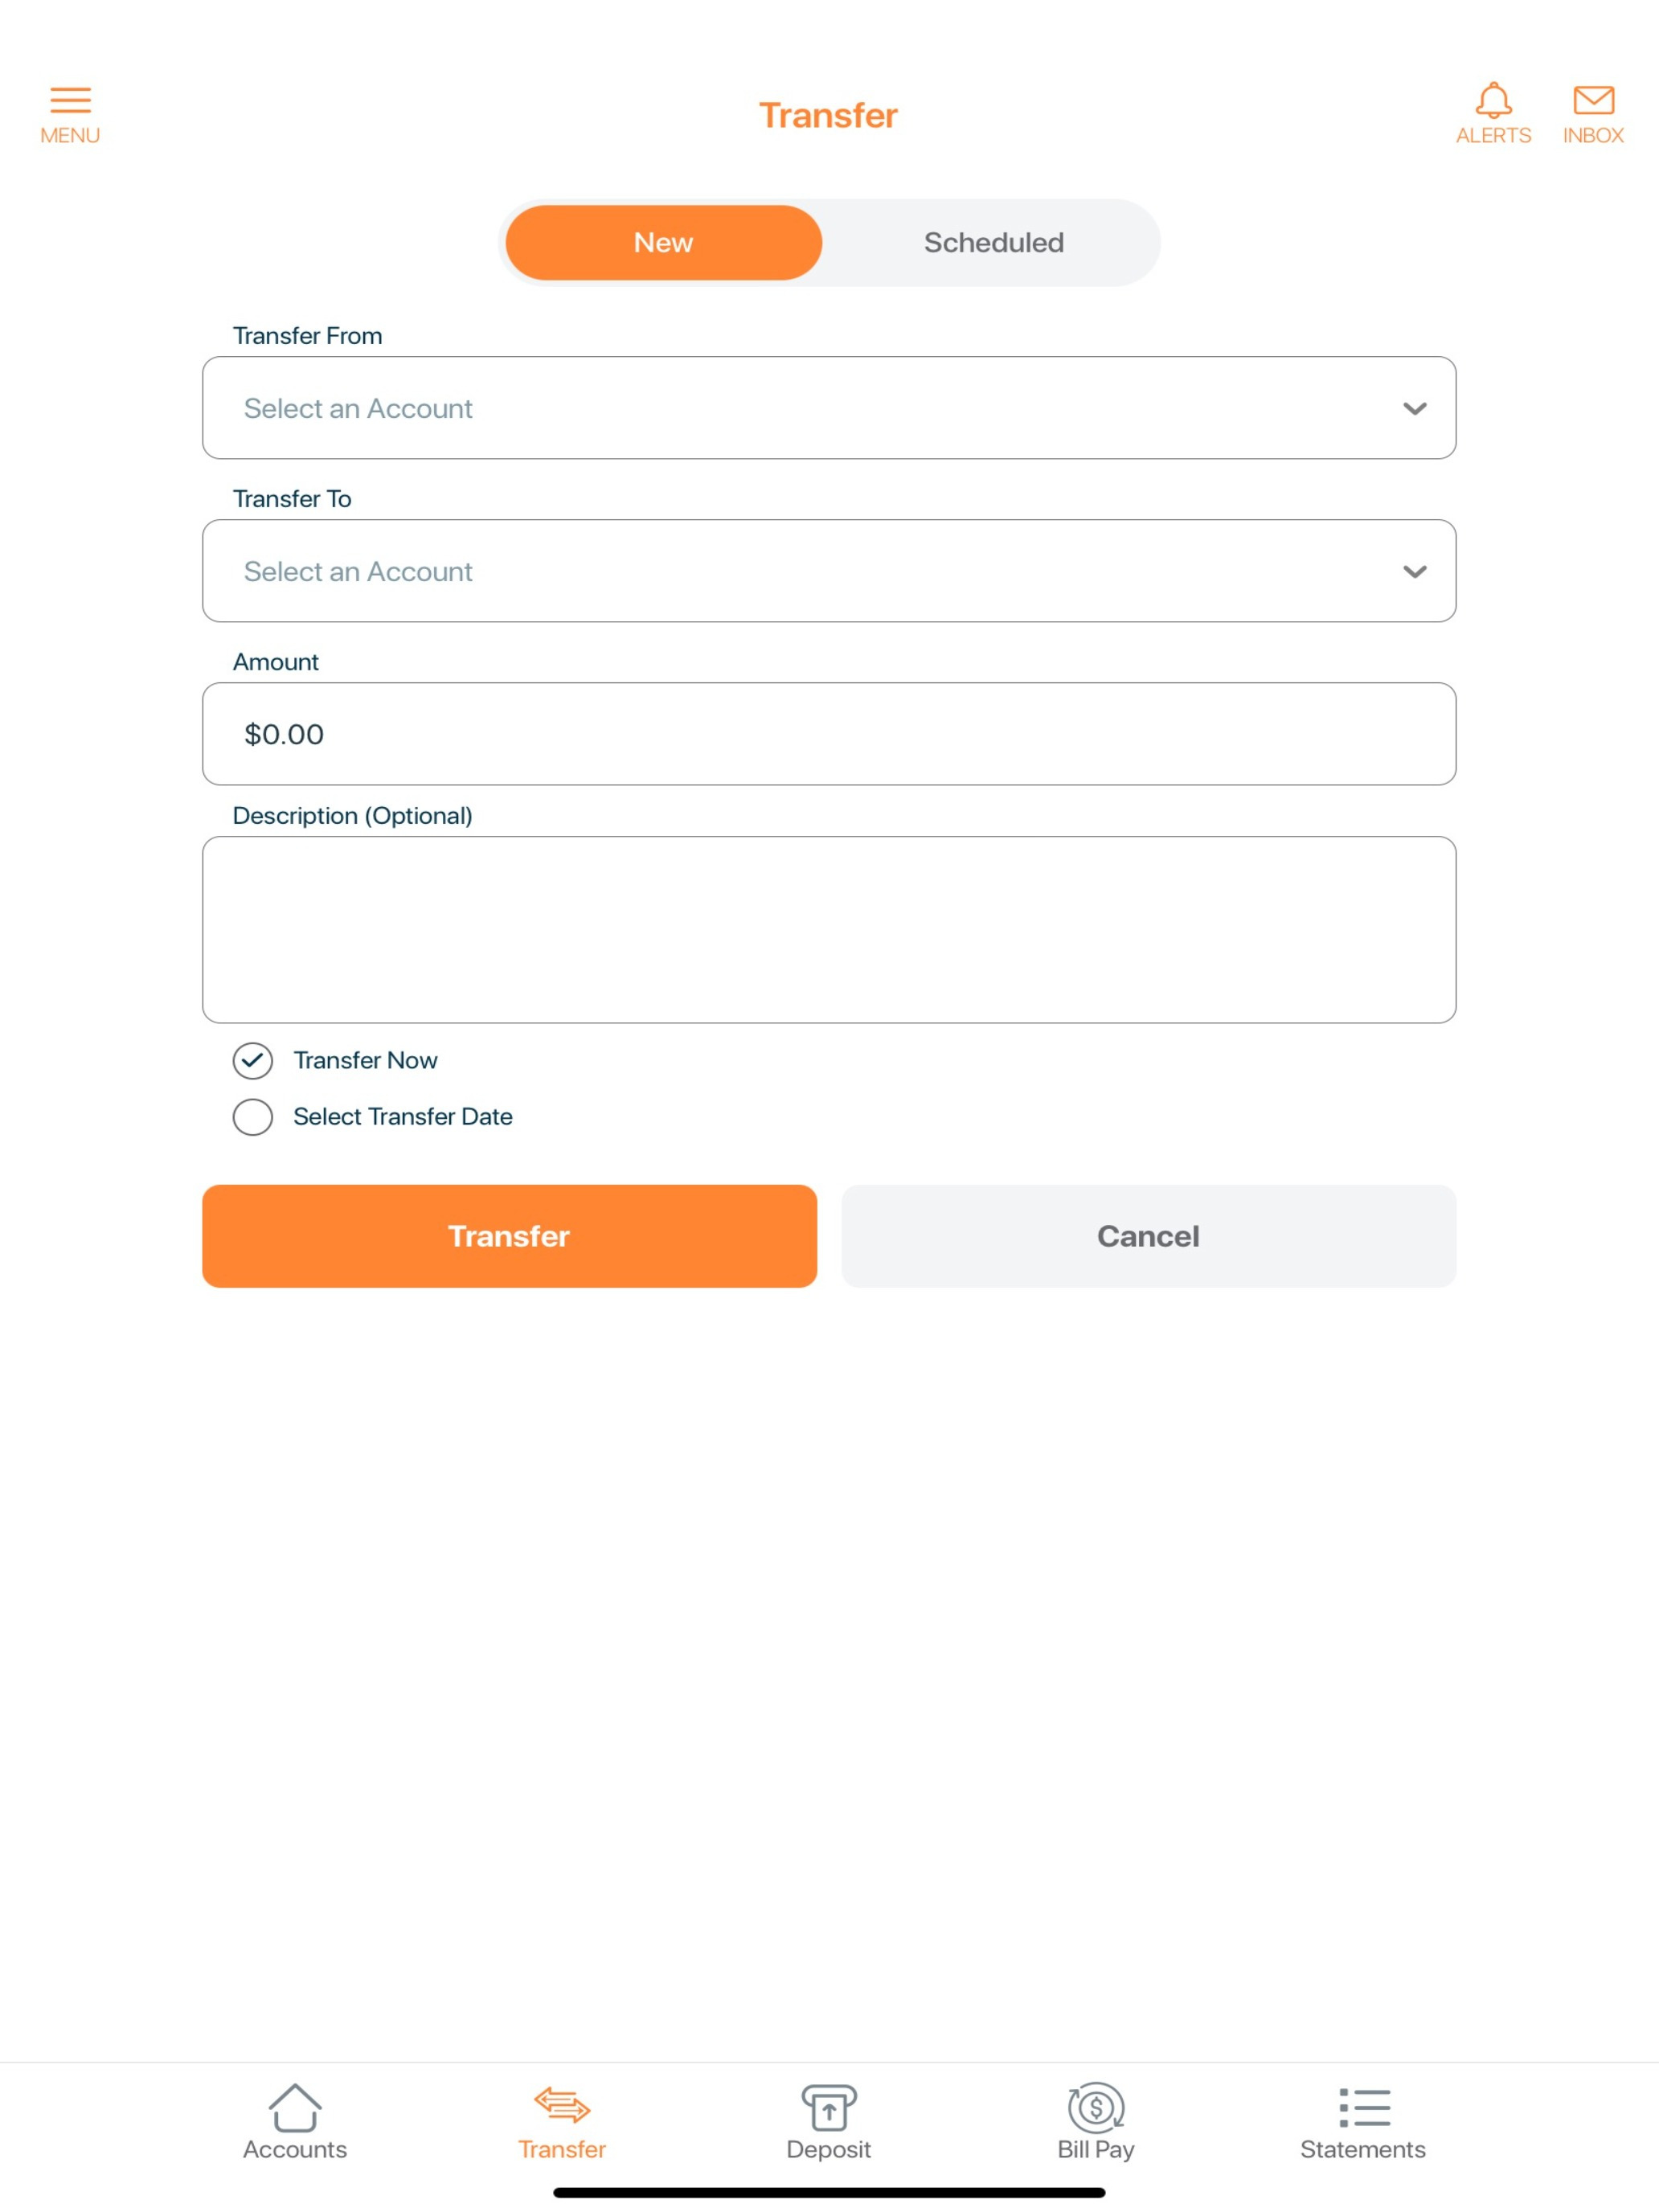The height and width of the screenshot is (2212, 1659).
Task: Open the Inbox envelope icon
Action: pyautogui.click(x=1593, y=100)
